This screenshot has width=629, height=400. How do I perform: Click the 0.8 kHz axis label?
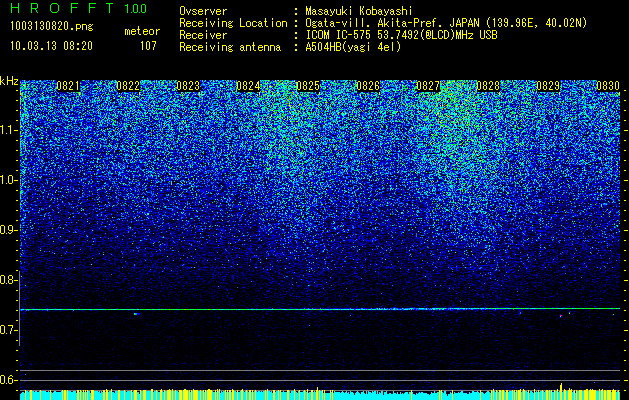click(x=8, y=280)
